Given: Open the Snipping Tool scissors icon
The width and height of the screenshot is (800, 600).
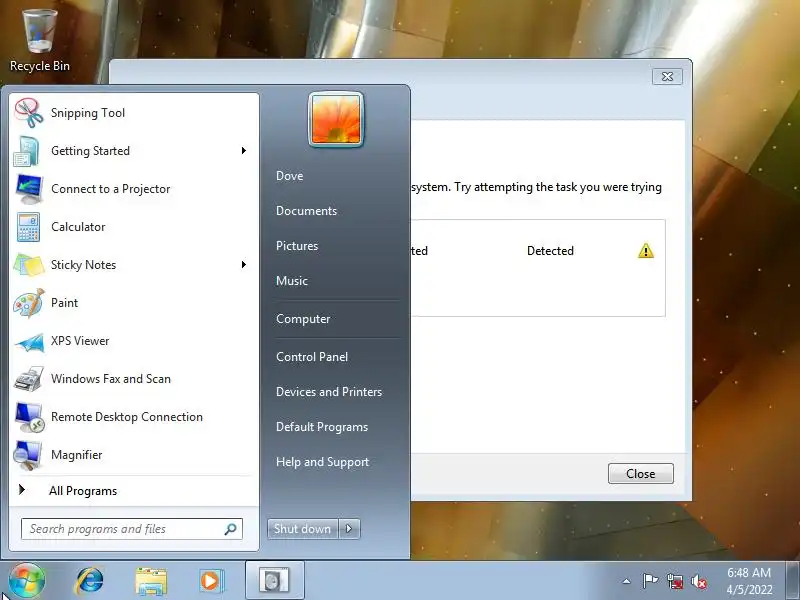Looking at the screenshot, I should point(29,113).
